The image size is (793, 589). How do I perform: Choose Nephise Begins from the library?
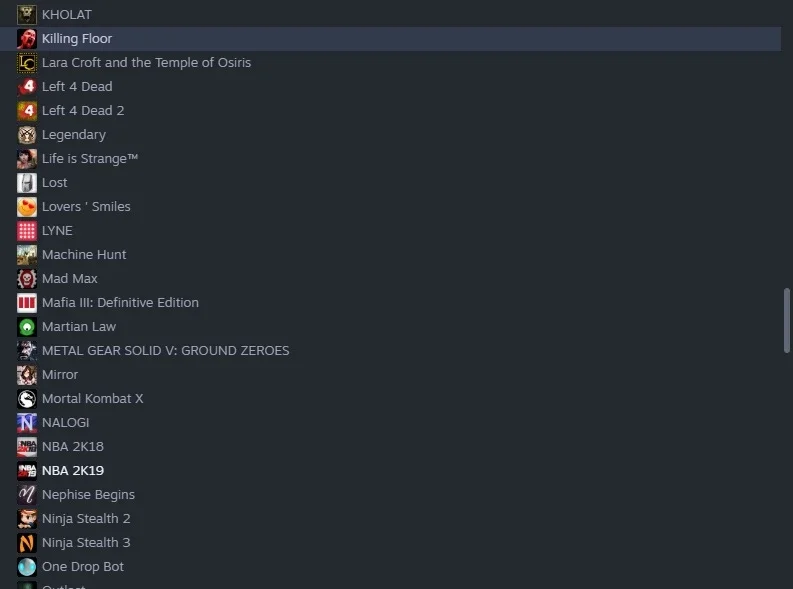tap(390, 494)
